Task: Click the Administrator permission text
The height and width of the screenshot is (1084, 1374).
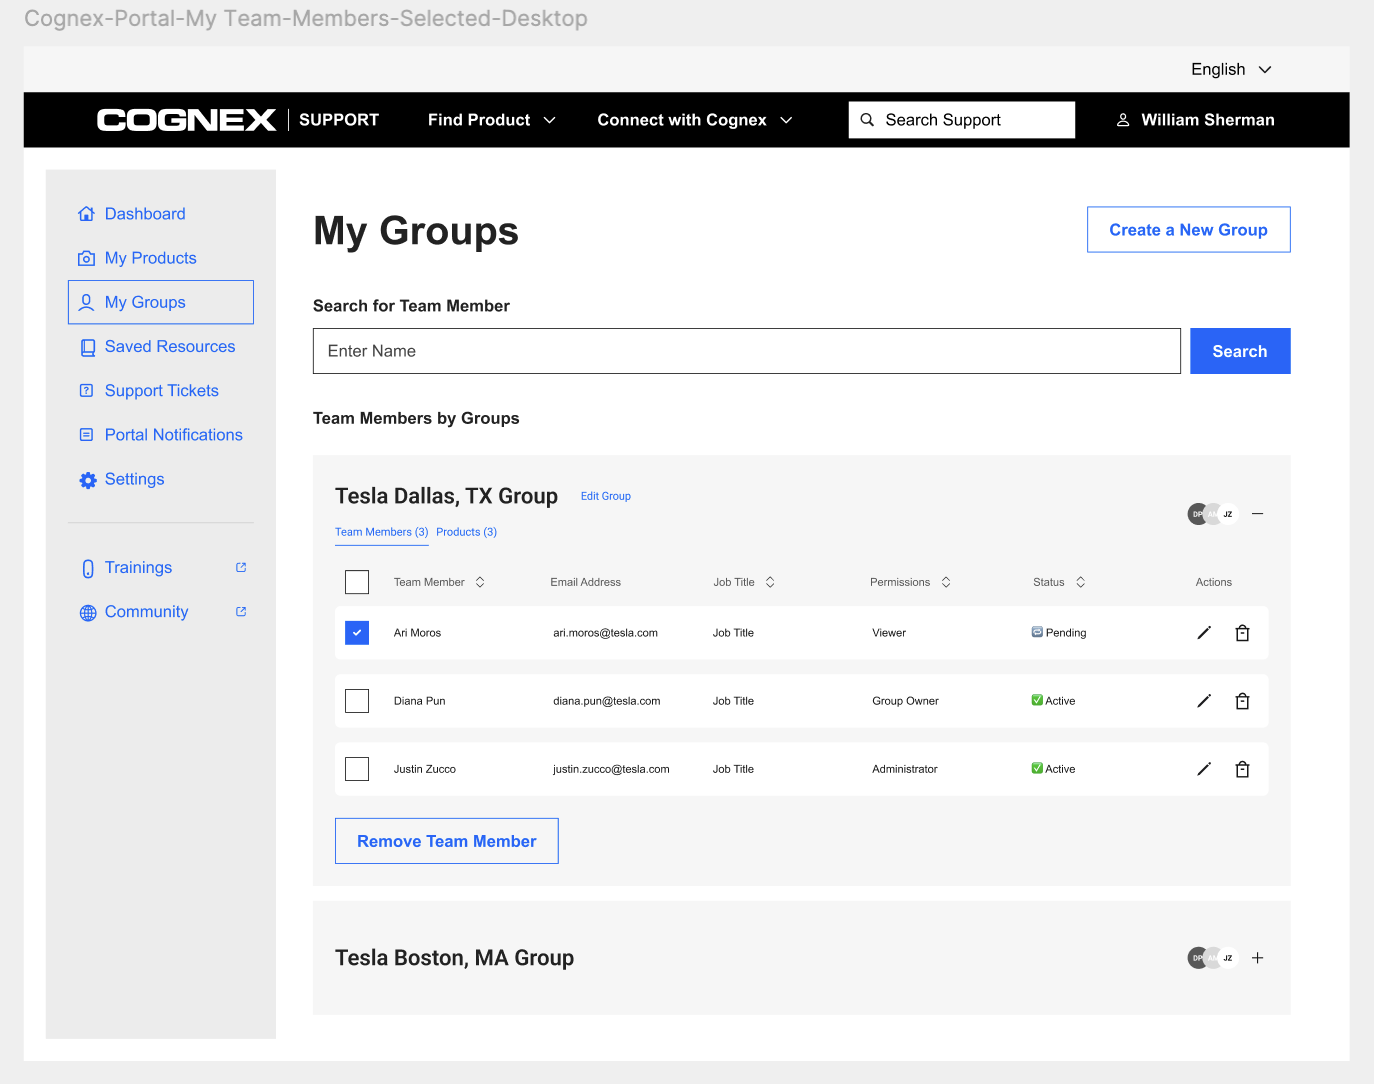Action: [x=905, y=769]
